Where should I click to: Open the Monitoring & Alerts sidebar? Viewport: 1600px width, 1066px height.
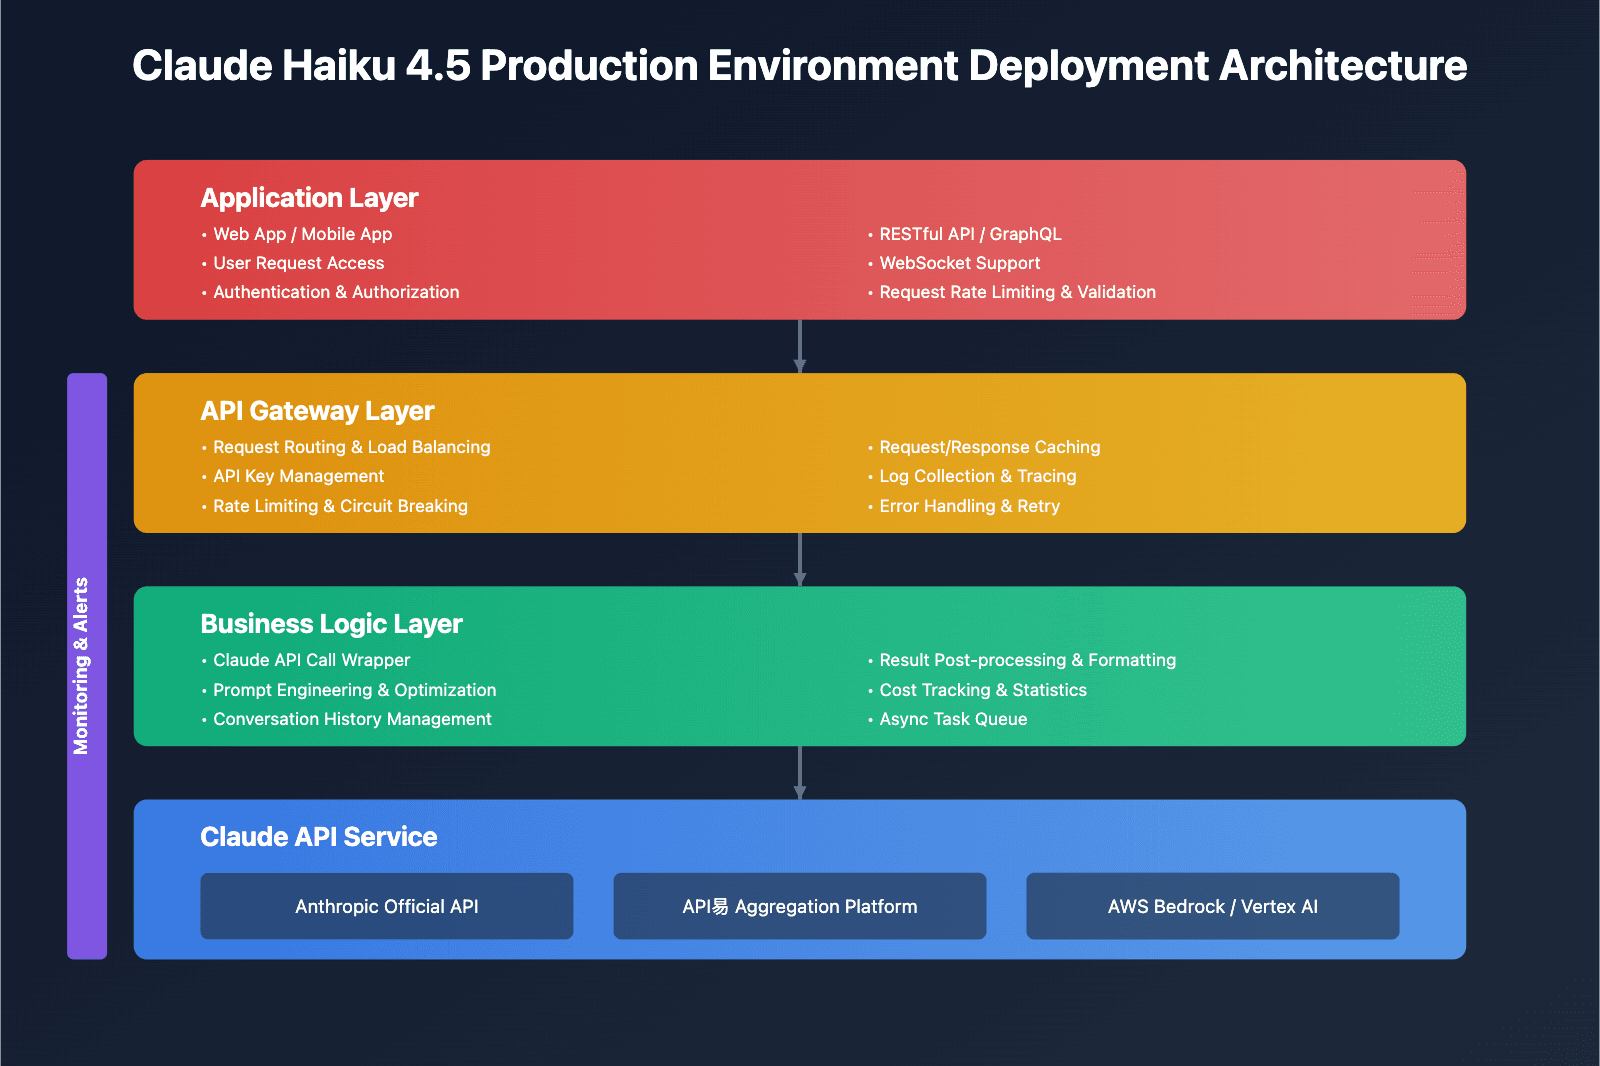[85, 667]
